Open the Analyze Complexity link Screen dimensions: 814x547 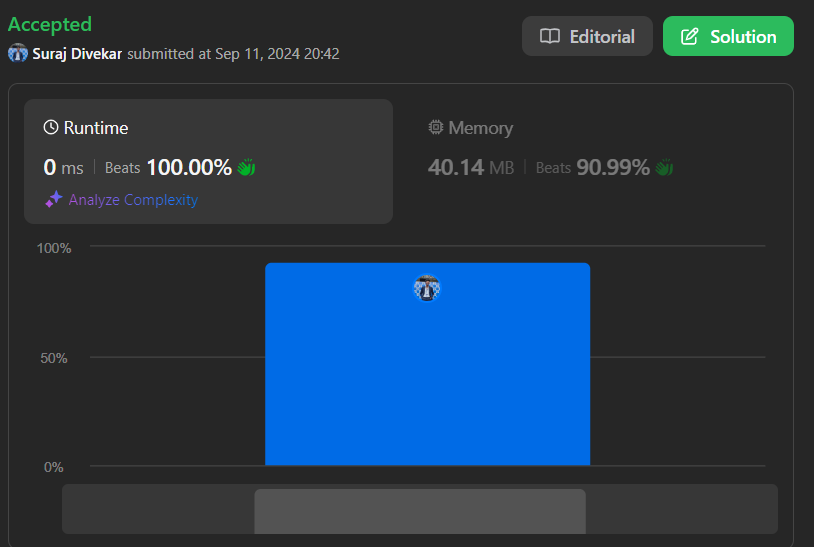pos(133,200)
